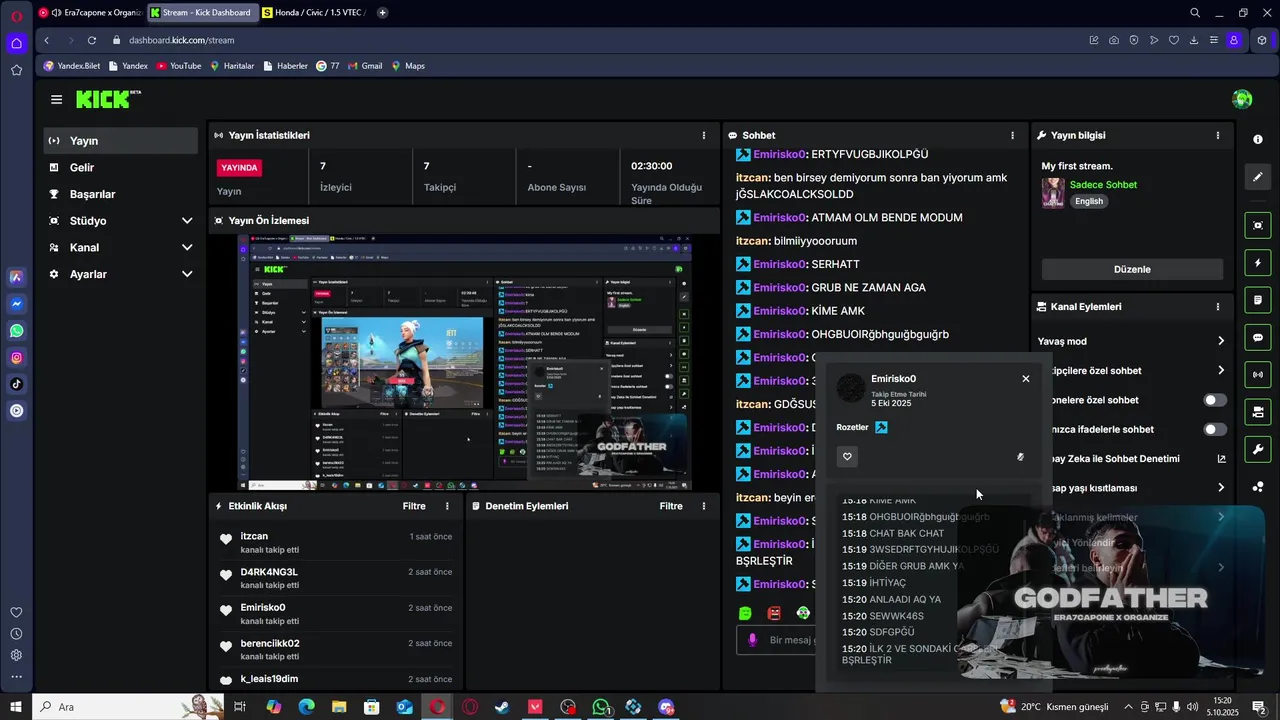Click the heart icon in Emirisko0 user card
1280x720 pixels.
click(x=847, y=457)
